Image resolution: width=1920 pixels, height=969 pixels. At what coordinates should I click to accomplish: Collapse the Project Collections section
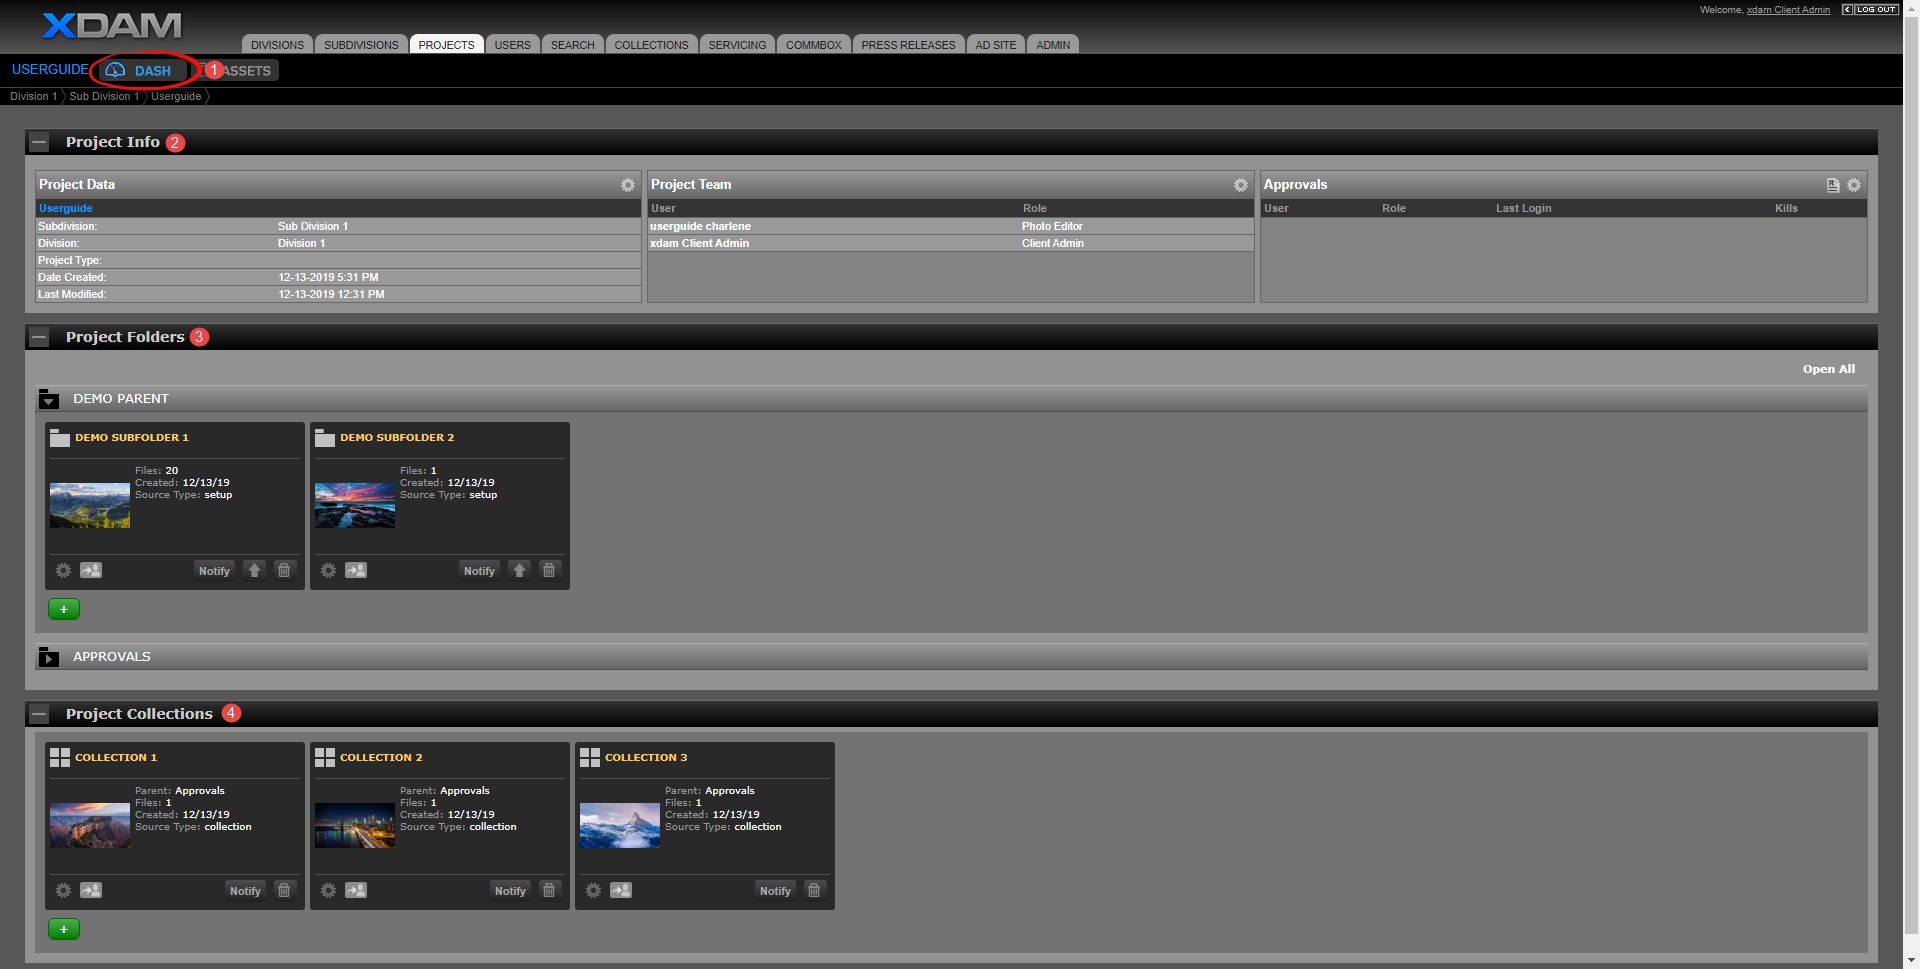point(39,714)
